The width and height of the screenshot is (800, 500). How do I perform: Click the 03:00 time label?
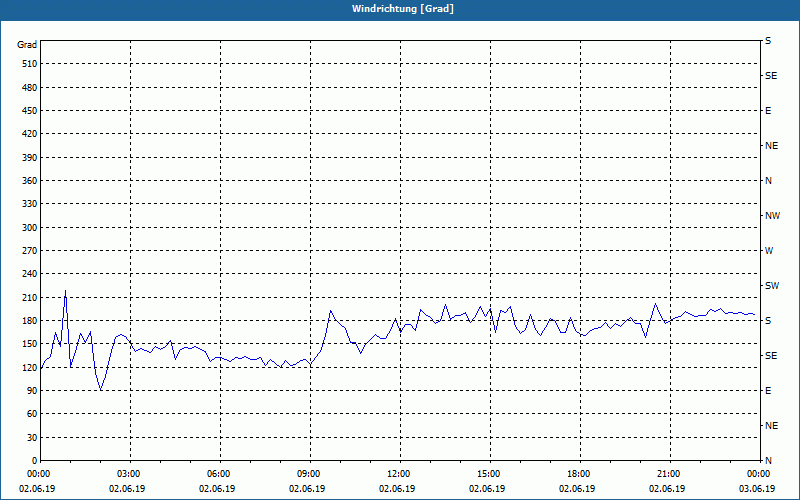[130, 474]
